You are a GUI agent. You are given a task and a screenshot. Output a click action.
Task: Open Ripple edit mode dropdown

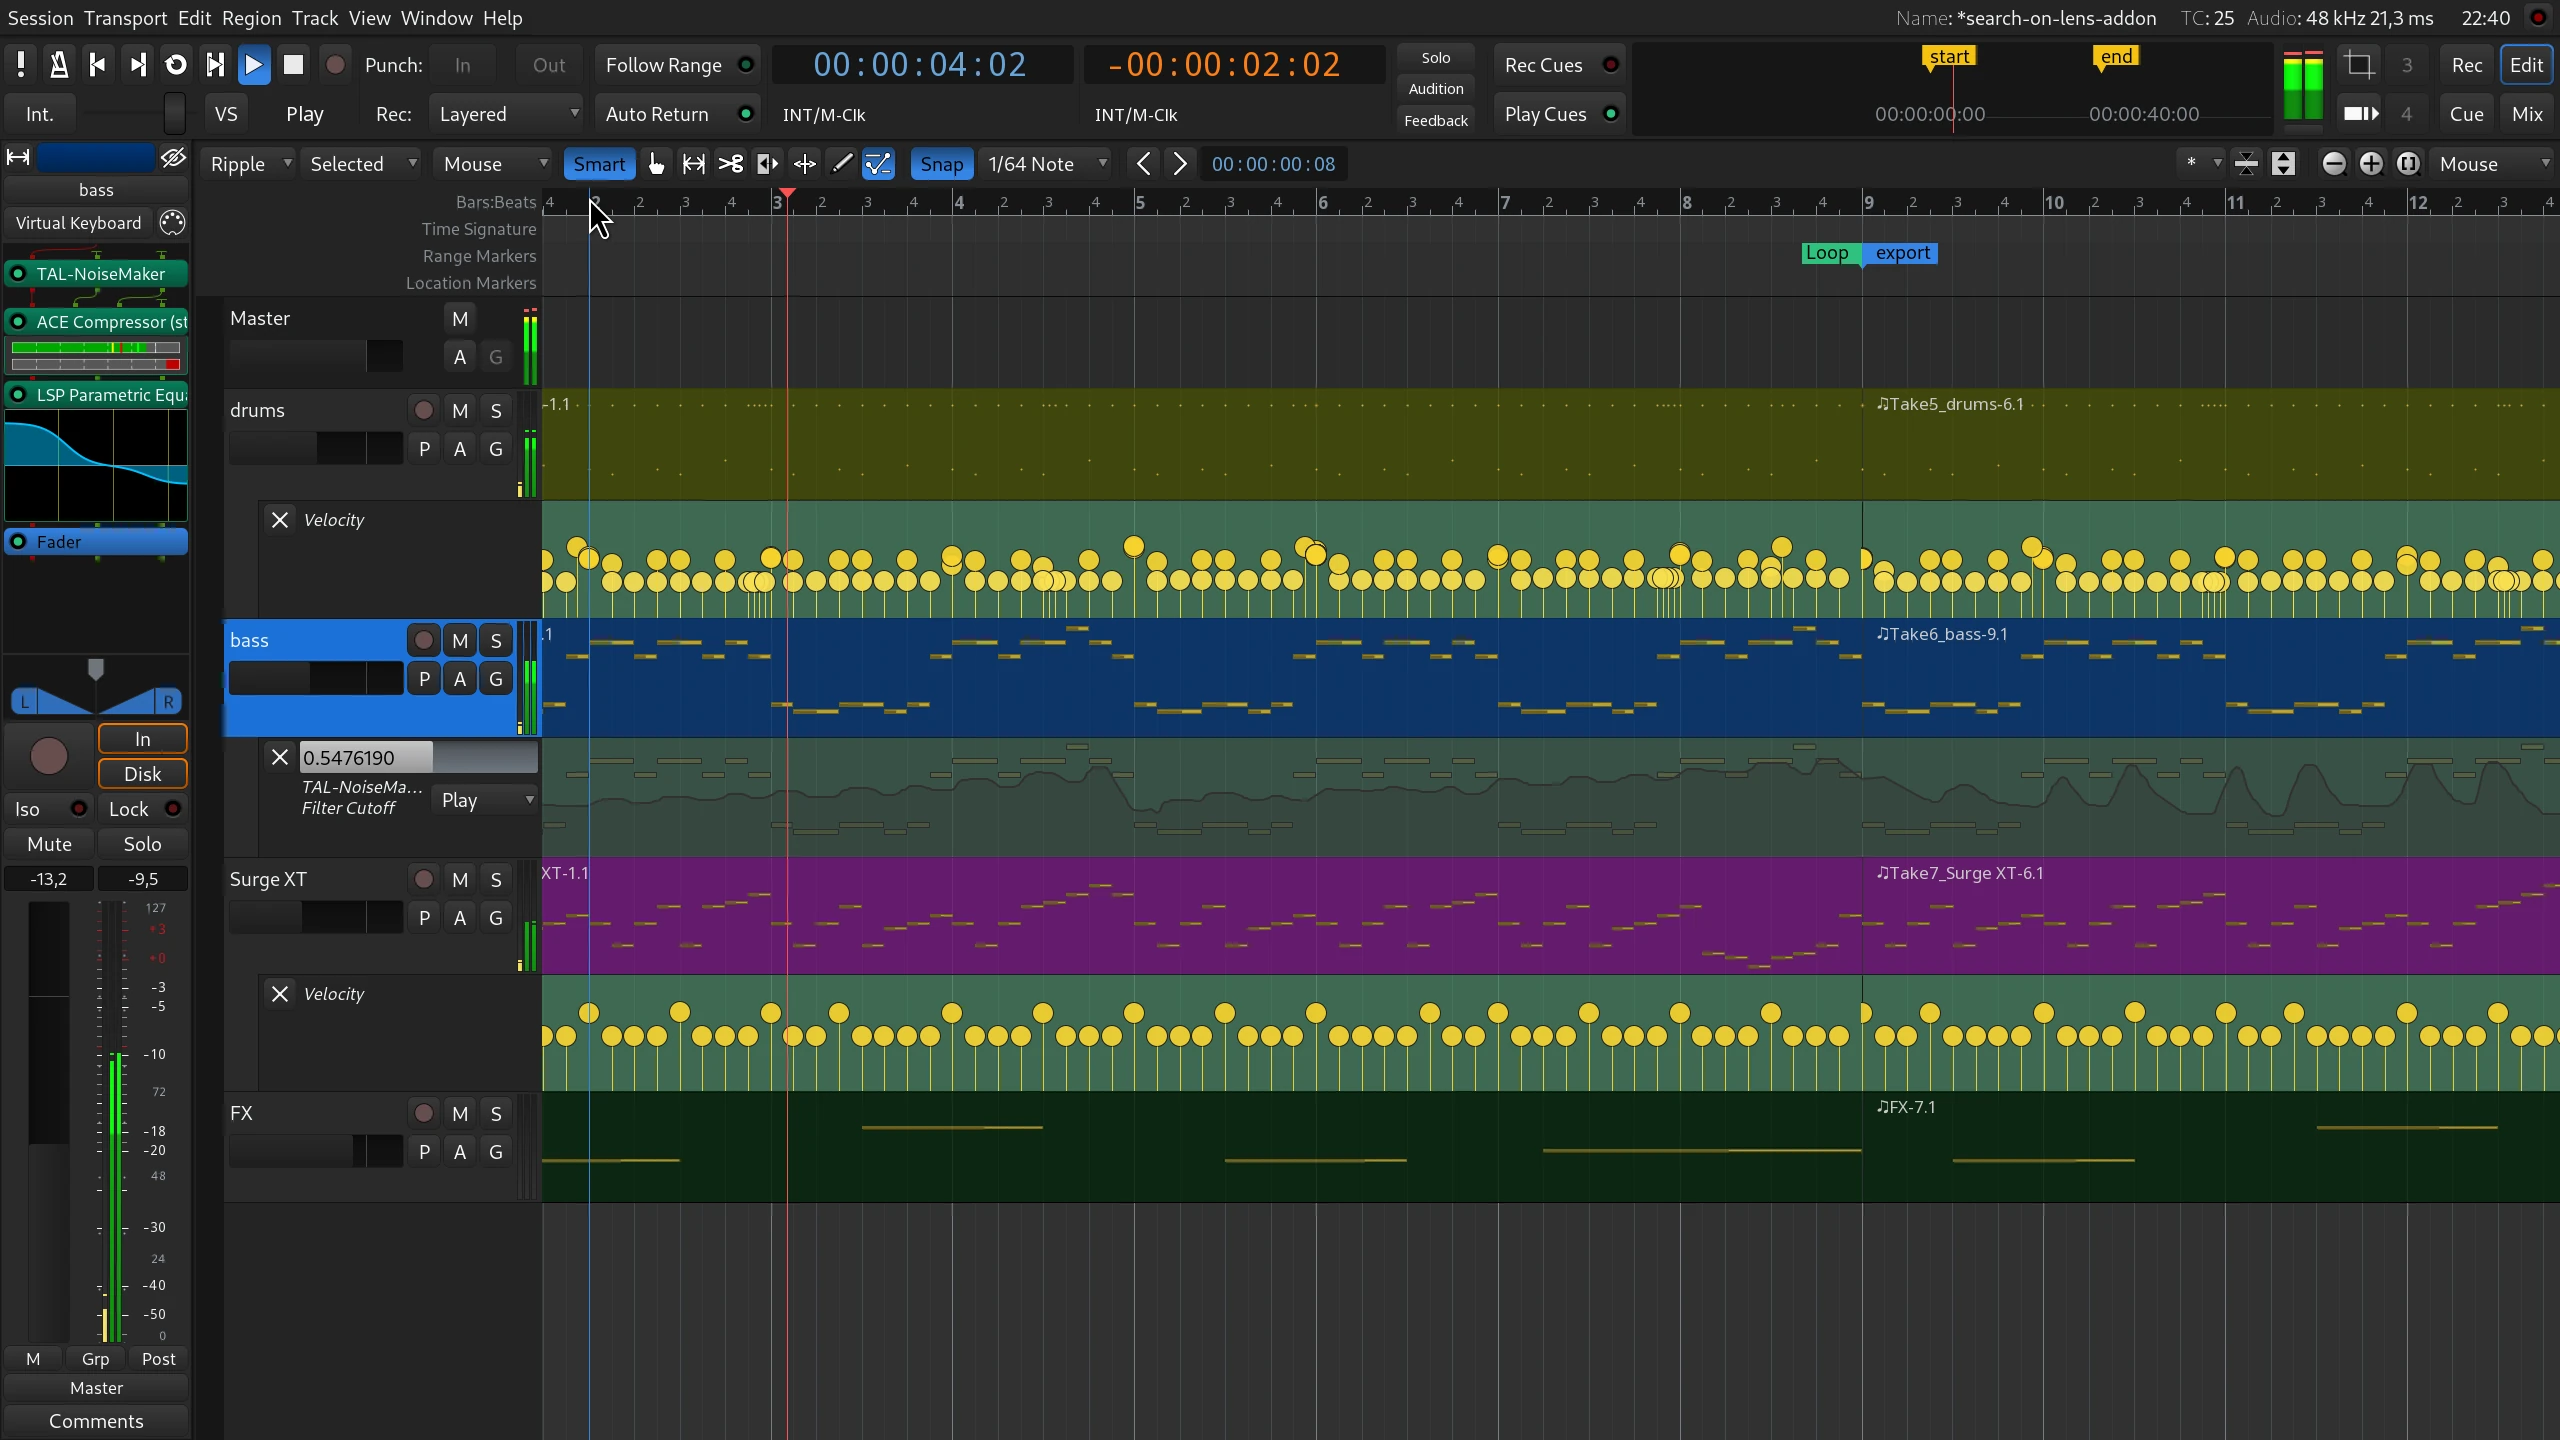pyautogui.click(x=249, y=164)
